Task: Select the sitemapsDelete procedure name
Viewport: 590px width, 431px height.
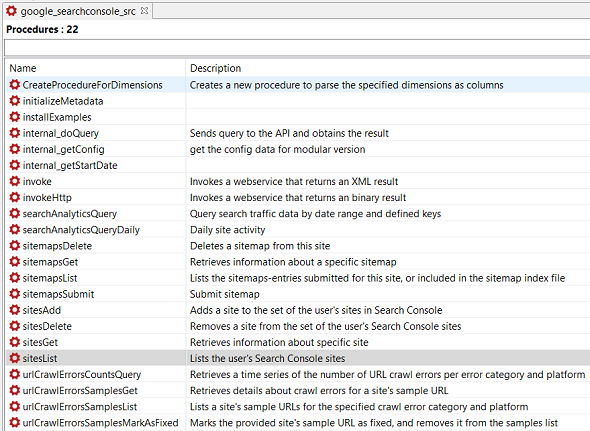Action: [57, 246]
